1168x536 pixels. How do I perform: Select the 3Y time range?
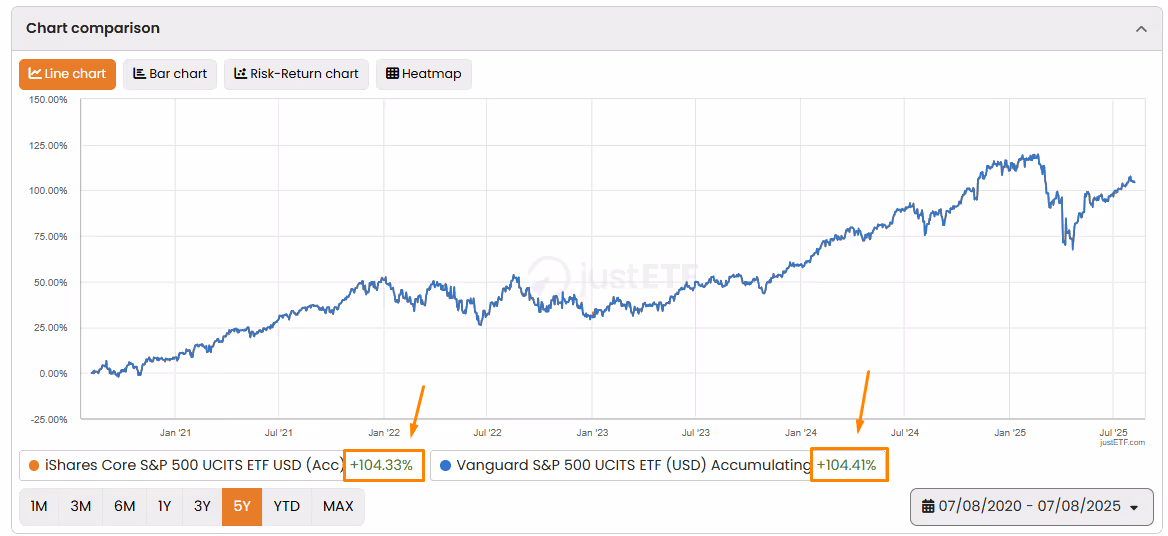(203, 507)
